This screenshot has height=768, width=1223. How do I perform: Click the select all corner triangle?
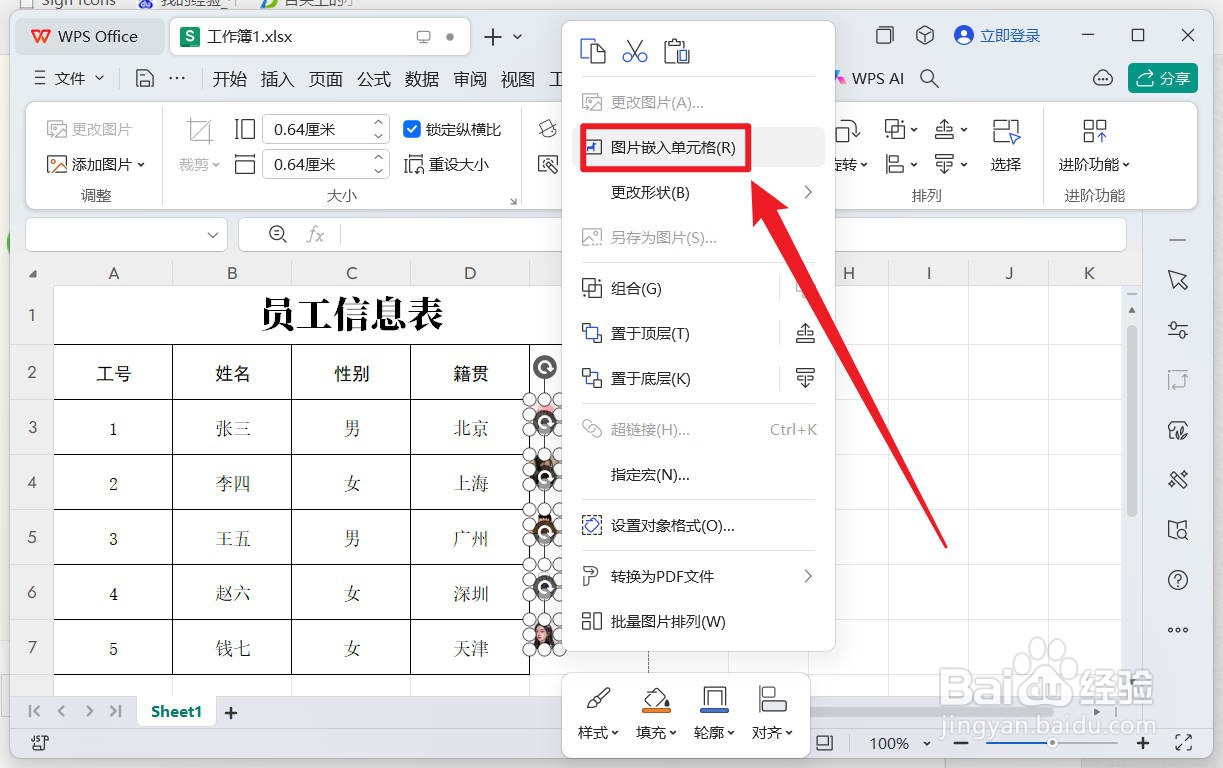click(33, 274)
